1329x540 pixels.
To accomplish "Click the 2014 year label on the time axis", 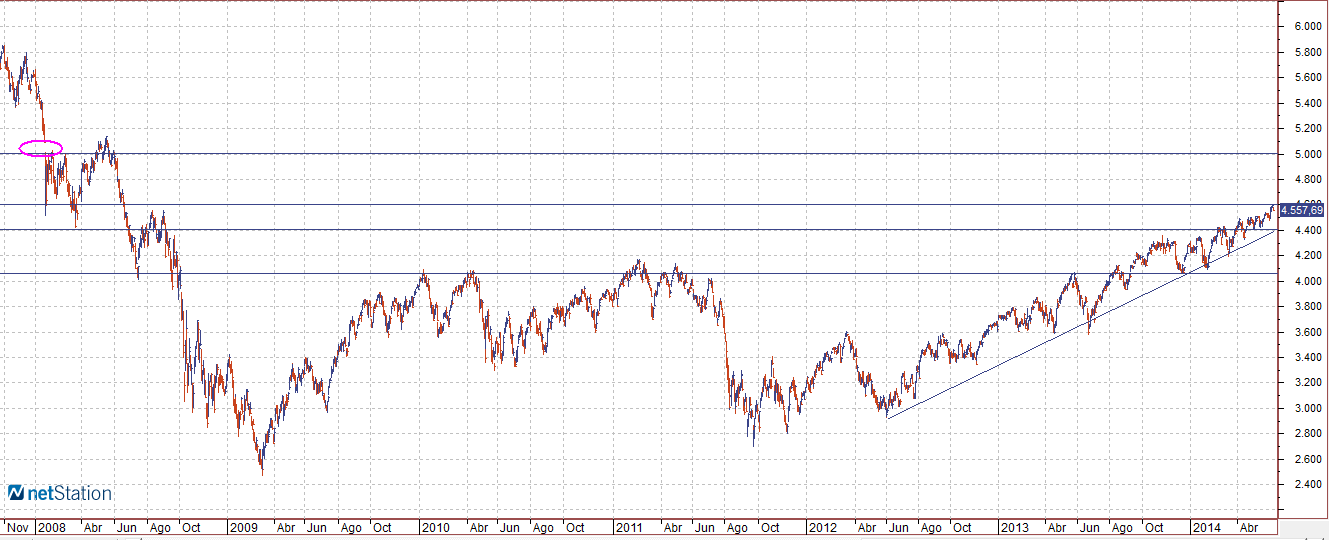I will pyautogui.click(x=1207, y=527).
